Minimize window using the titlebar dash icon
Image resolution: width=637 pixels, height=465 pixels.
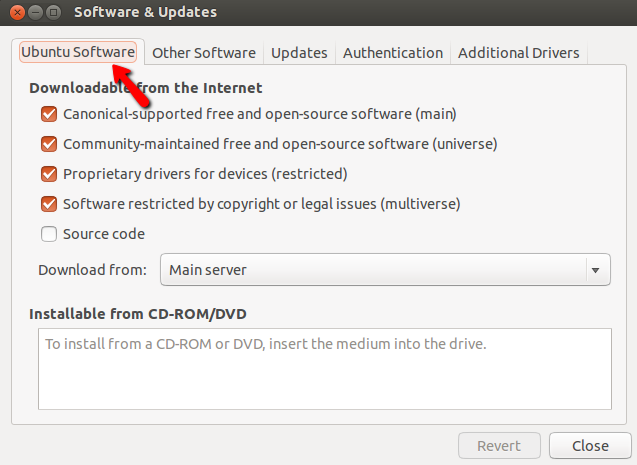(35, 13)
